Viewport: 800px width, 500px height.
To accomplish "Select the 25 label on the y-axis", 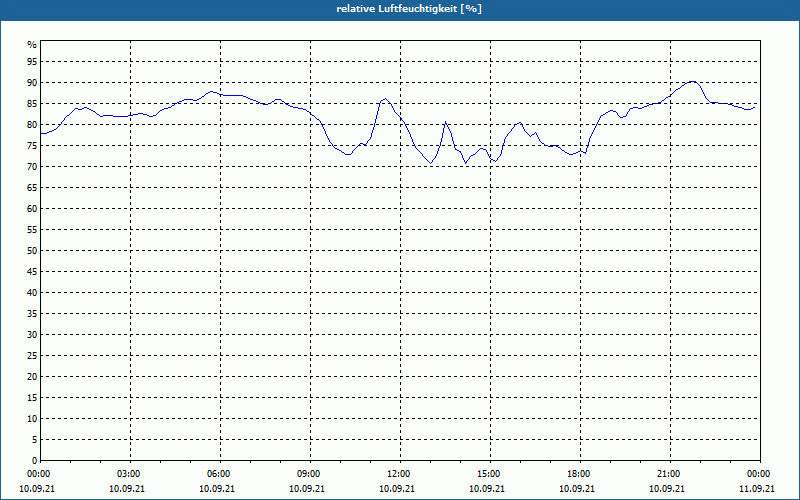I will [x=32, y=356].
